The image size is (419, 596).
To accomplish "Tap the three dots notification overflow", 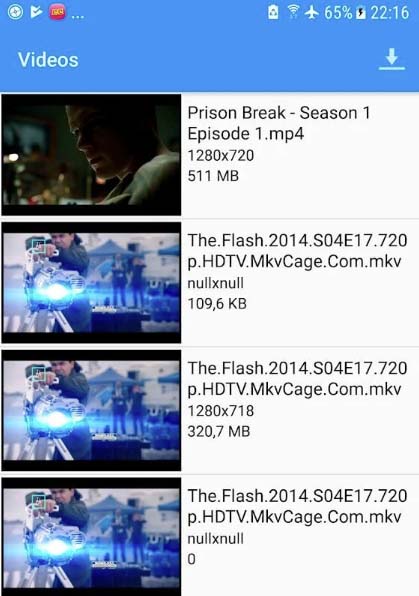I will [78, 17].
